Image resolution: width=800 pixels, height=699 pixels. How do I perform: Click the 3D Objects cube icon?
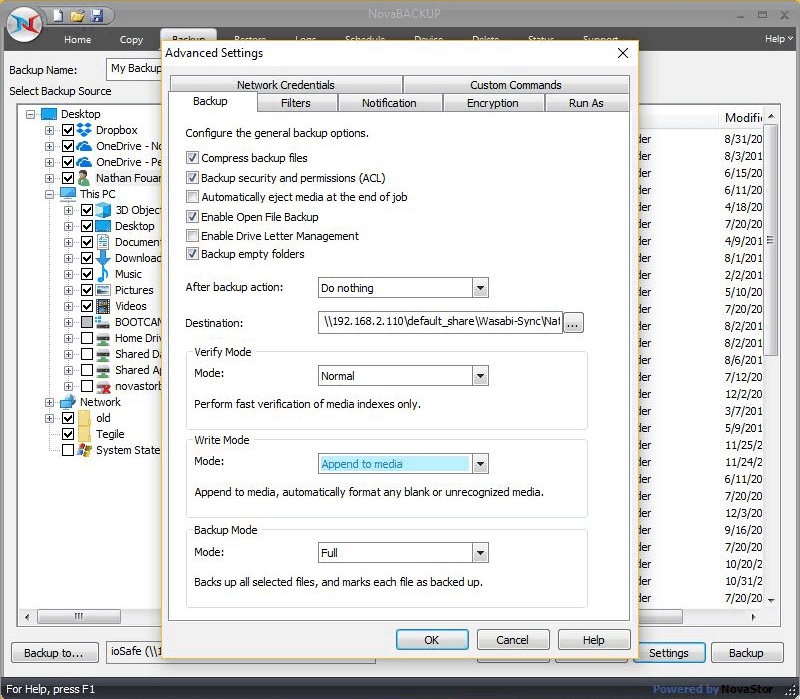tap(103, 210)
